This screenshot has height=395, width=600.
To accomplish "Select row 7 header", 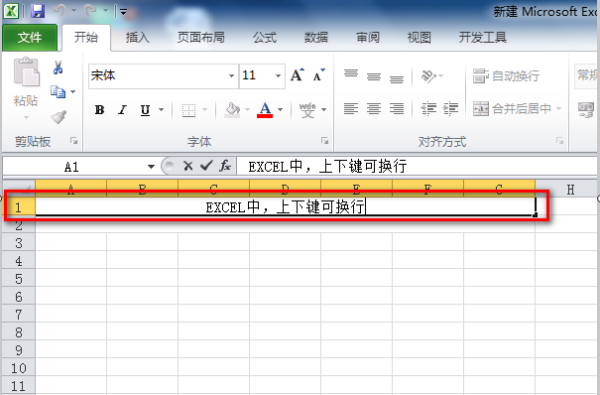I will pyautogui.click(x=19, y=314).
